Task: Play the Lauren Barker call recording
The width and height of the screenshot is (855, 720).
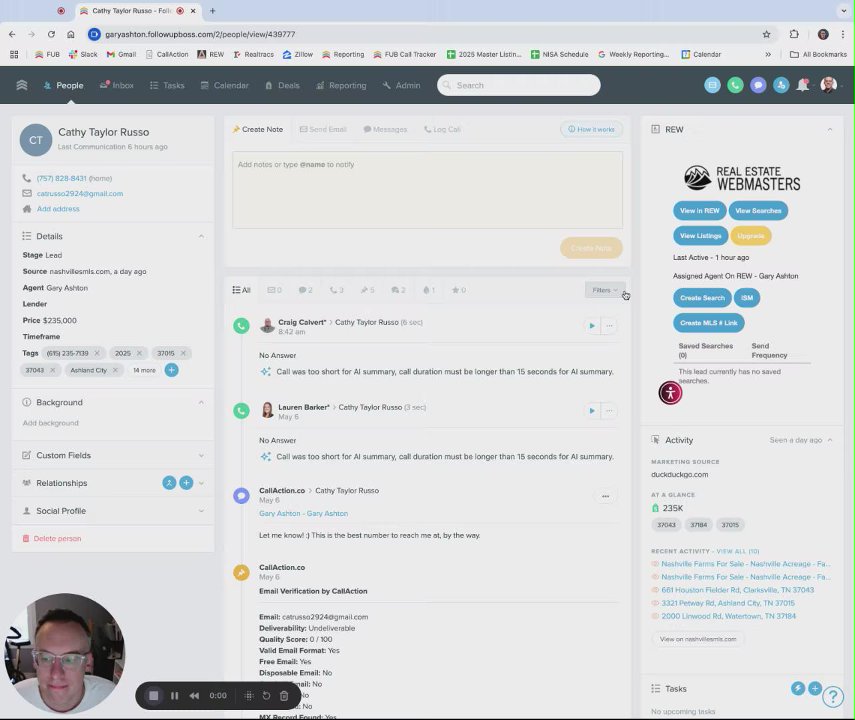Action: (592, 411)
